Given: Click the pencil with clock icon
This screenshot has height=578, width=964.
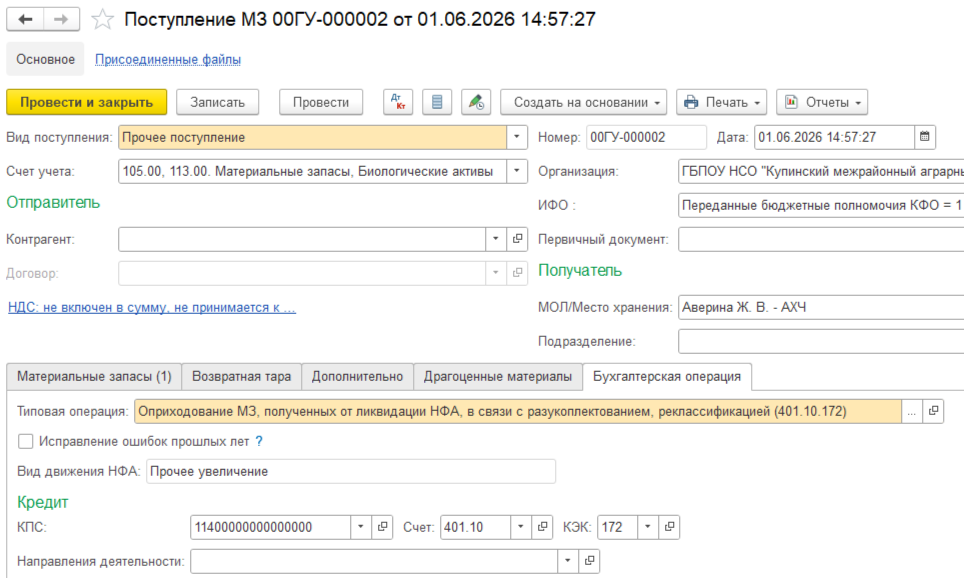Looking at the screenshot, I should point(476,102).
